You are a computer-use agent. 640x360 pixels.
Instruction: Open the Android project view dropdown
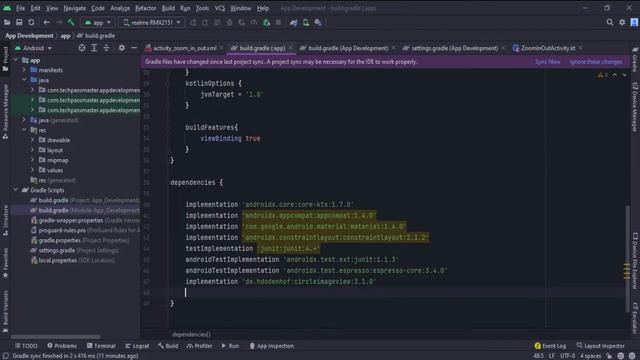[x=33, y=48]
